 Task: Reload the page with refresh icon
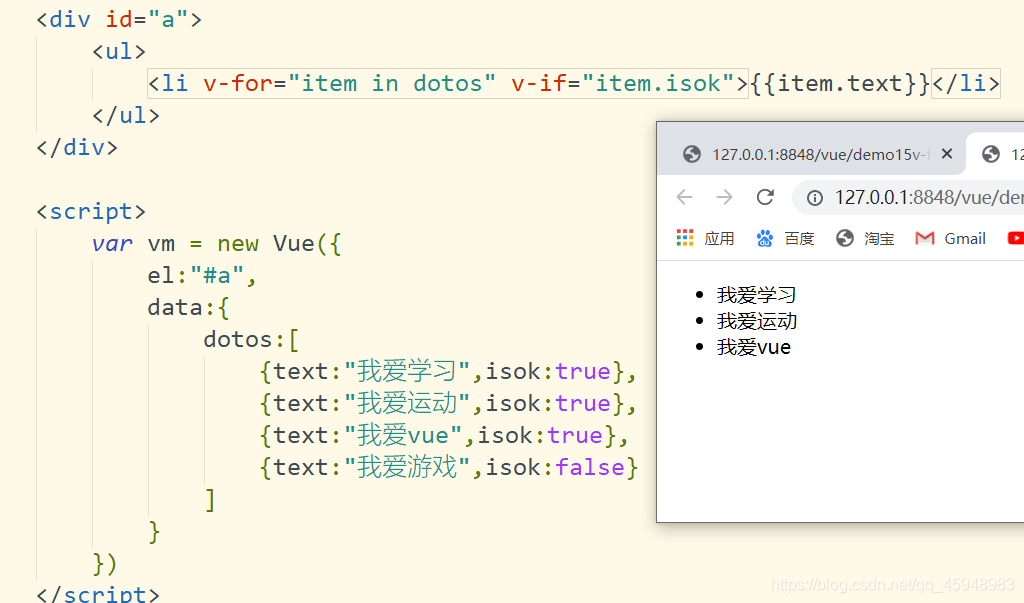coord(765,197)
